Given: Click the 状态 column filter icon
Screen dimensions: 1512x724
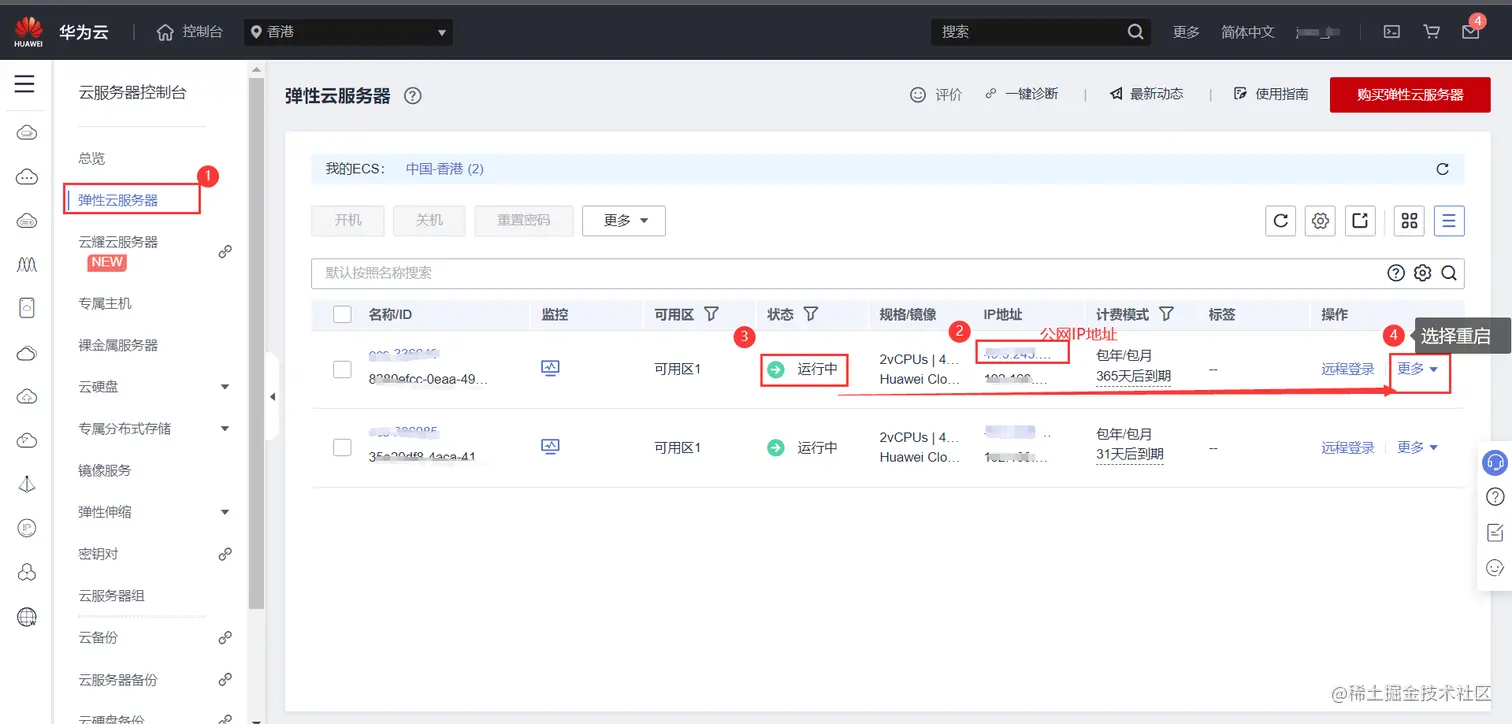Looking at the screenshot, I should 811,314.
